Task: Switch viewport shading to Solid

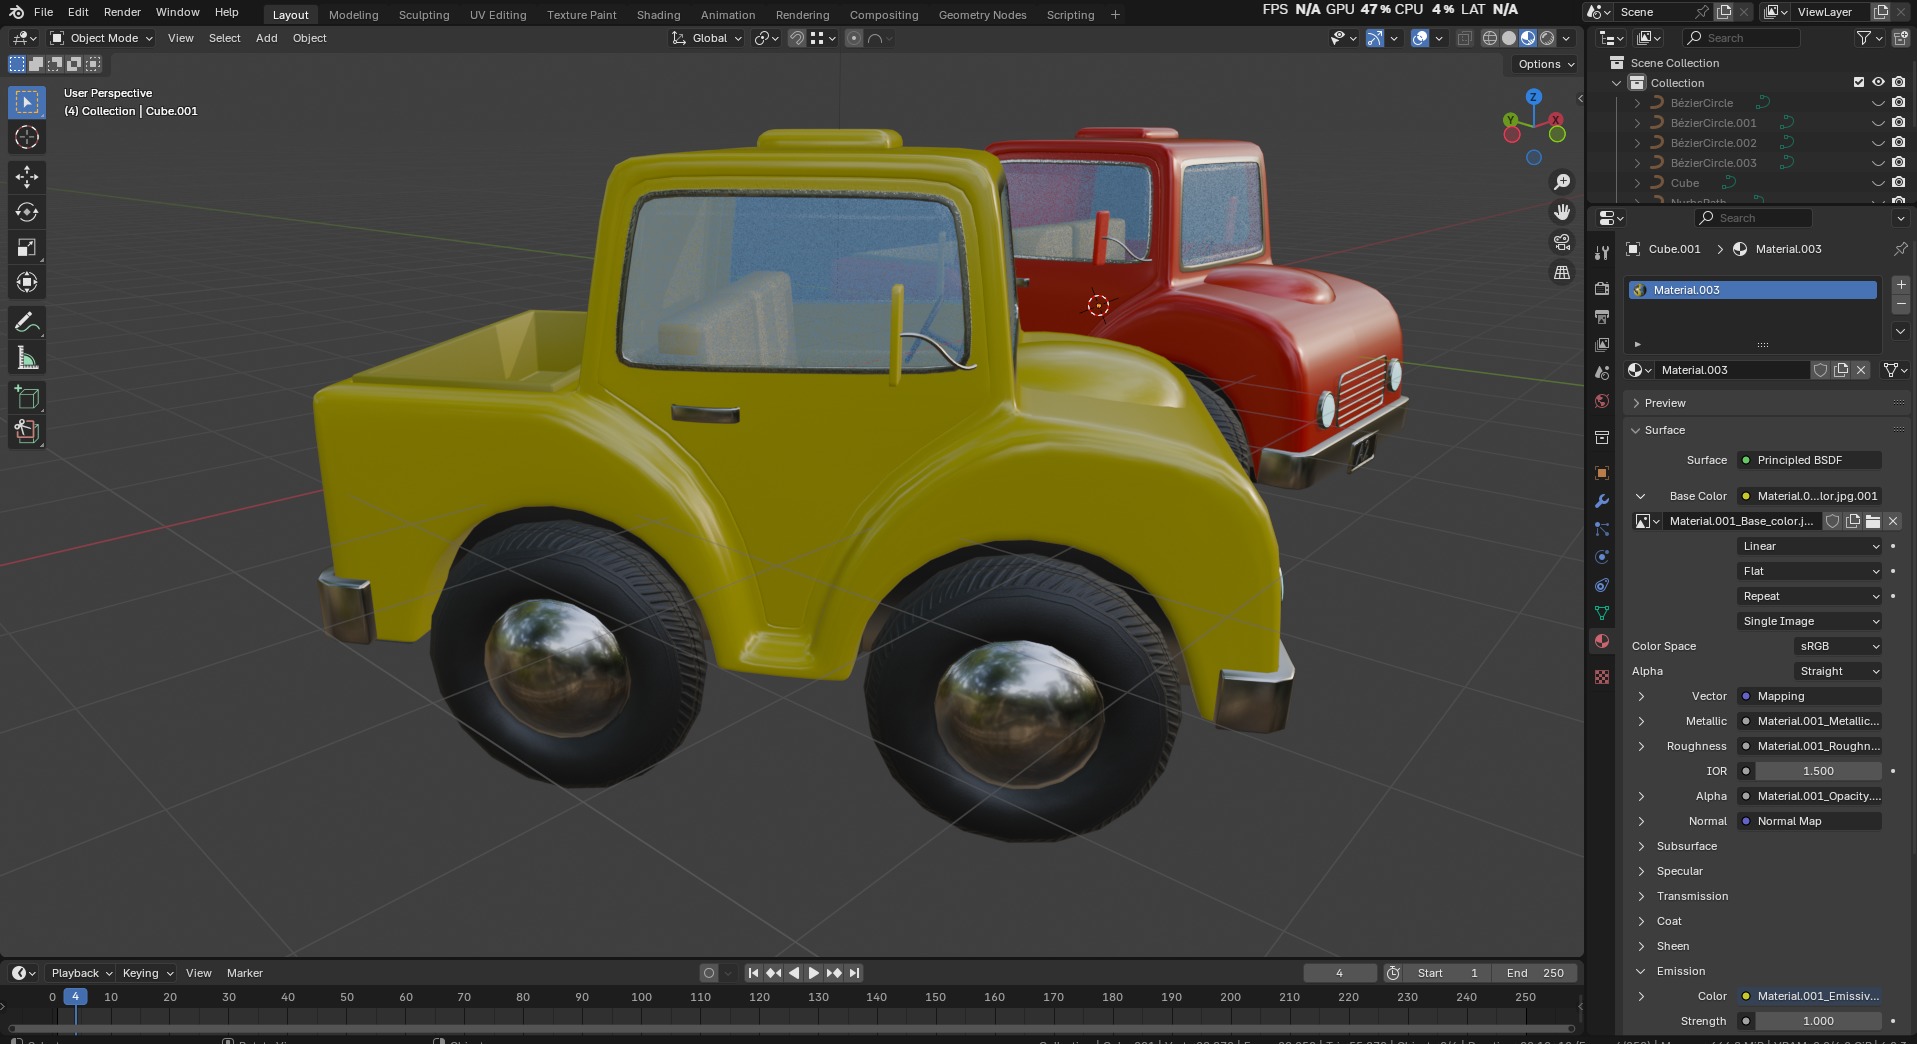Action: coord(1509,38)
